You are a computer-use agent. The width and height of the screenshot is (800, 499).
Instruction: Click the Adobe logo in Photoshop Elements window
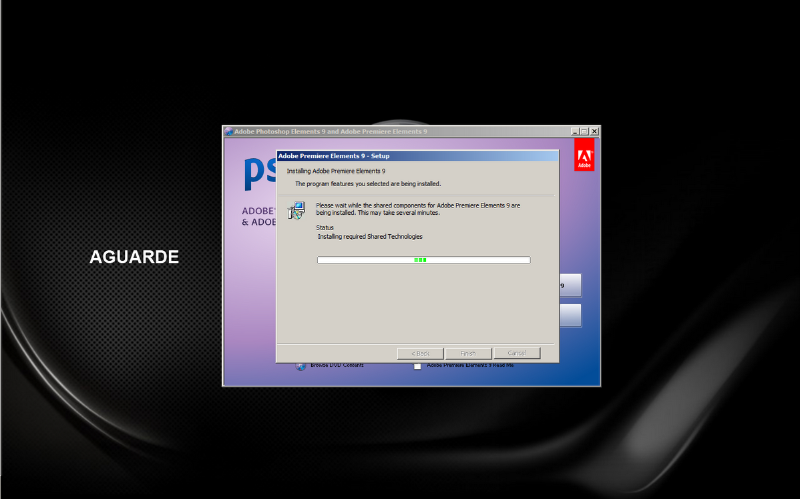click(584, 155)
